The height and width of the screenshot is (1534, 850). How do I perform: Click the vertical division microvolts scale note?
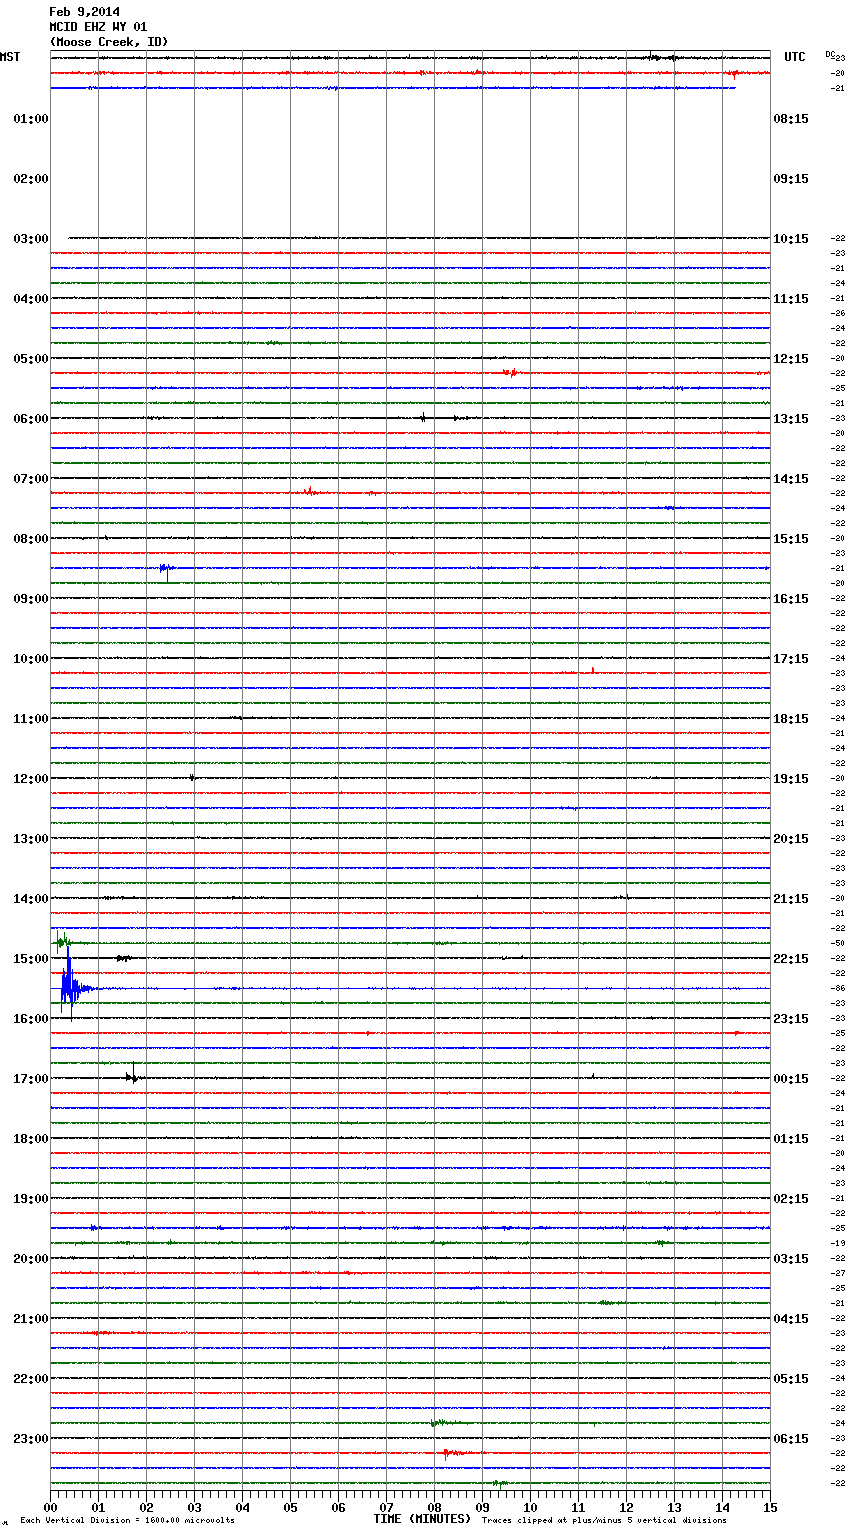pyautogui.click(x=127, y=1521)
